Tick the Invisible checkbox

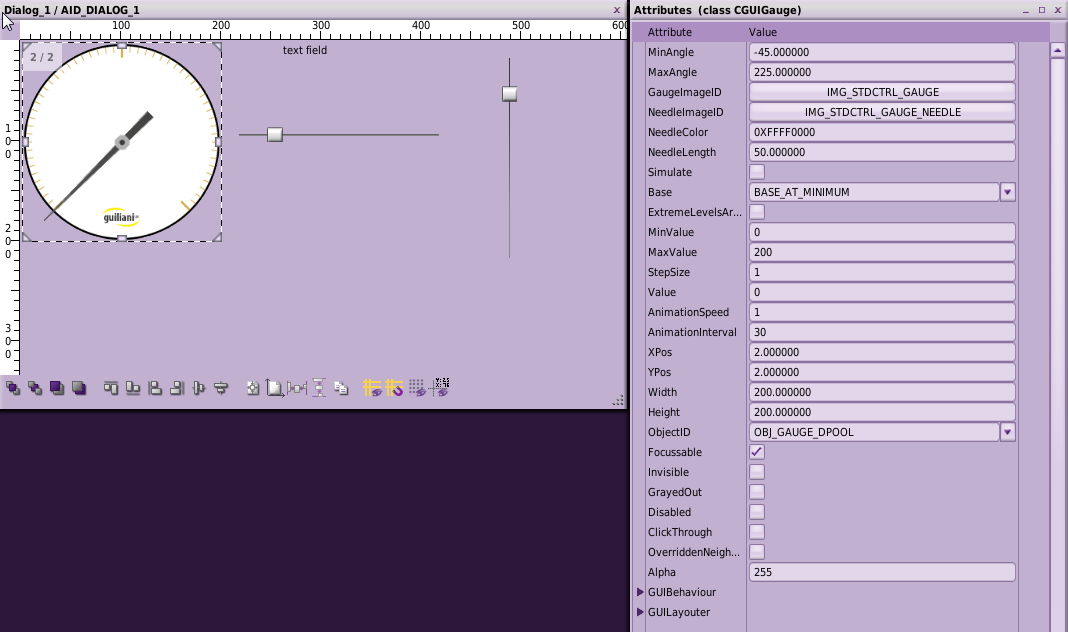[x=757, y=472]
